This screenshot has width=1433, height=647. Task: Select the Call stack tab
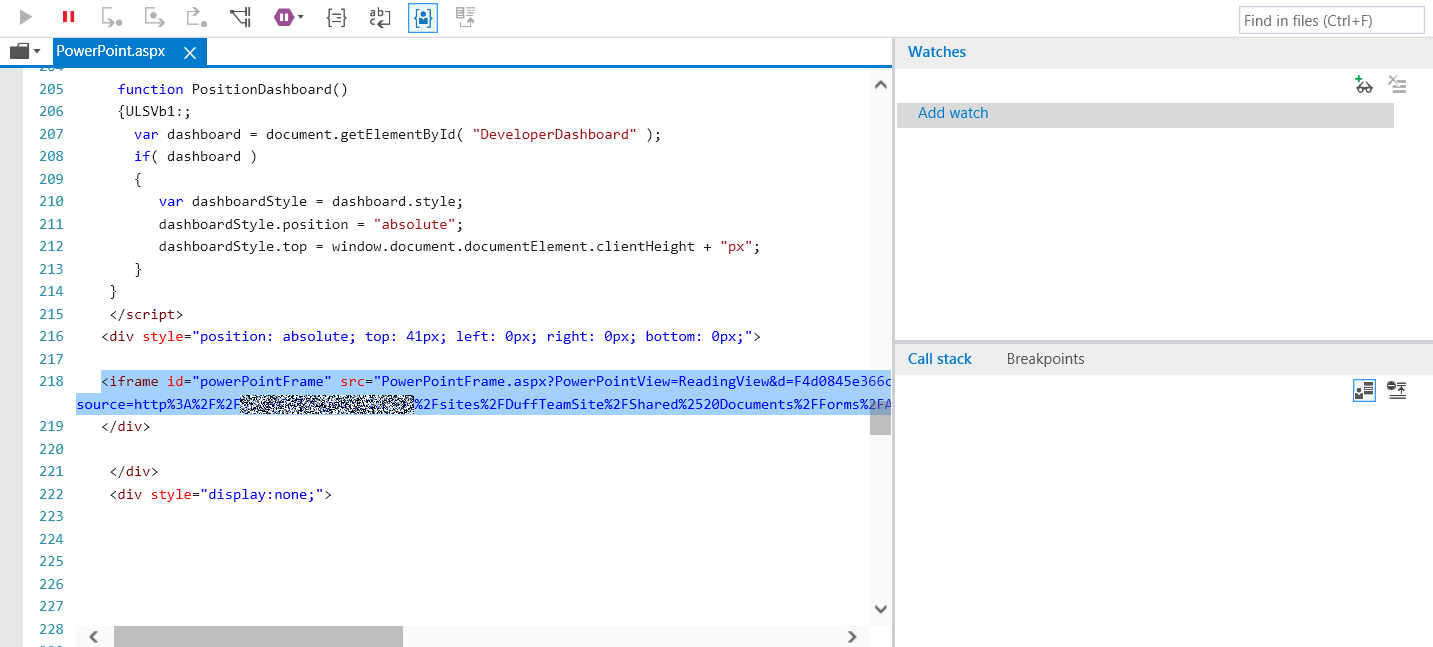pos(939,359)
